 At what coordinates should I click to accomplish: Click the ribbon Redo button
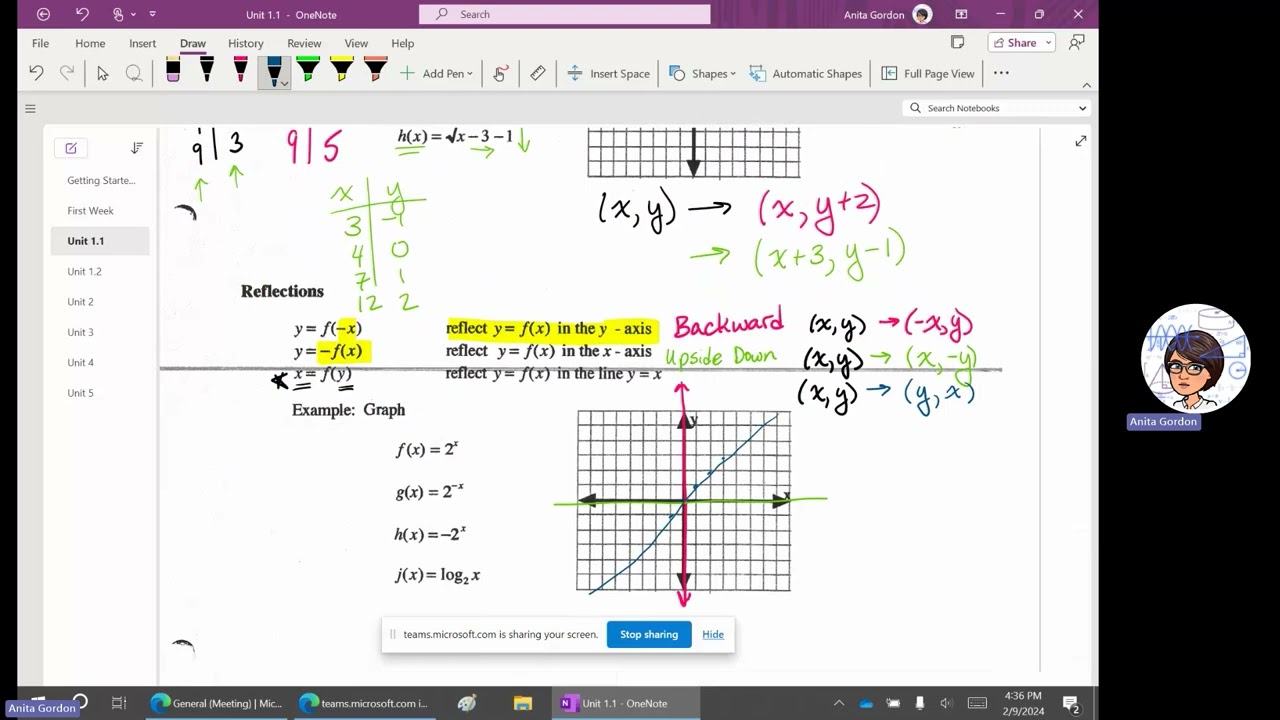[67, 73]
